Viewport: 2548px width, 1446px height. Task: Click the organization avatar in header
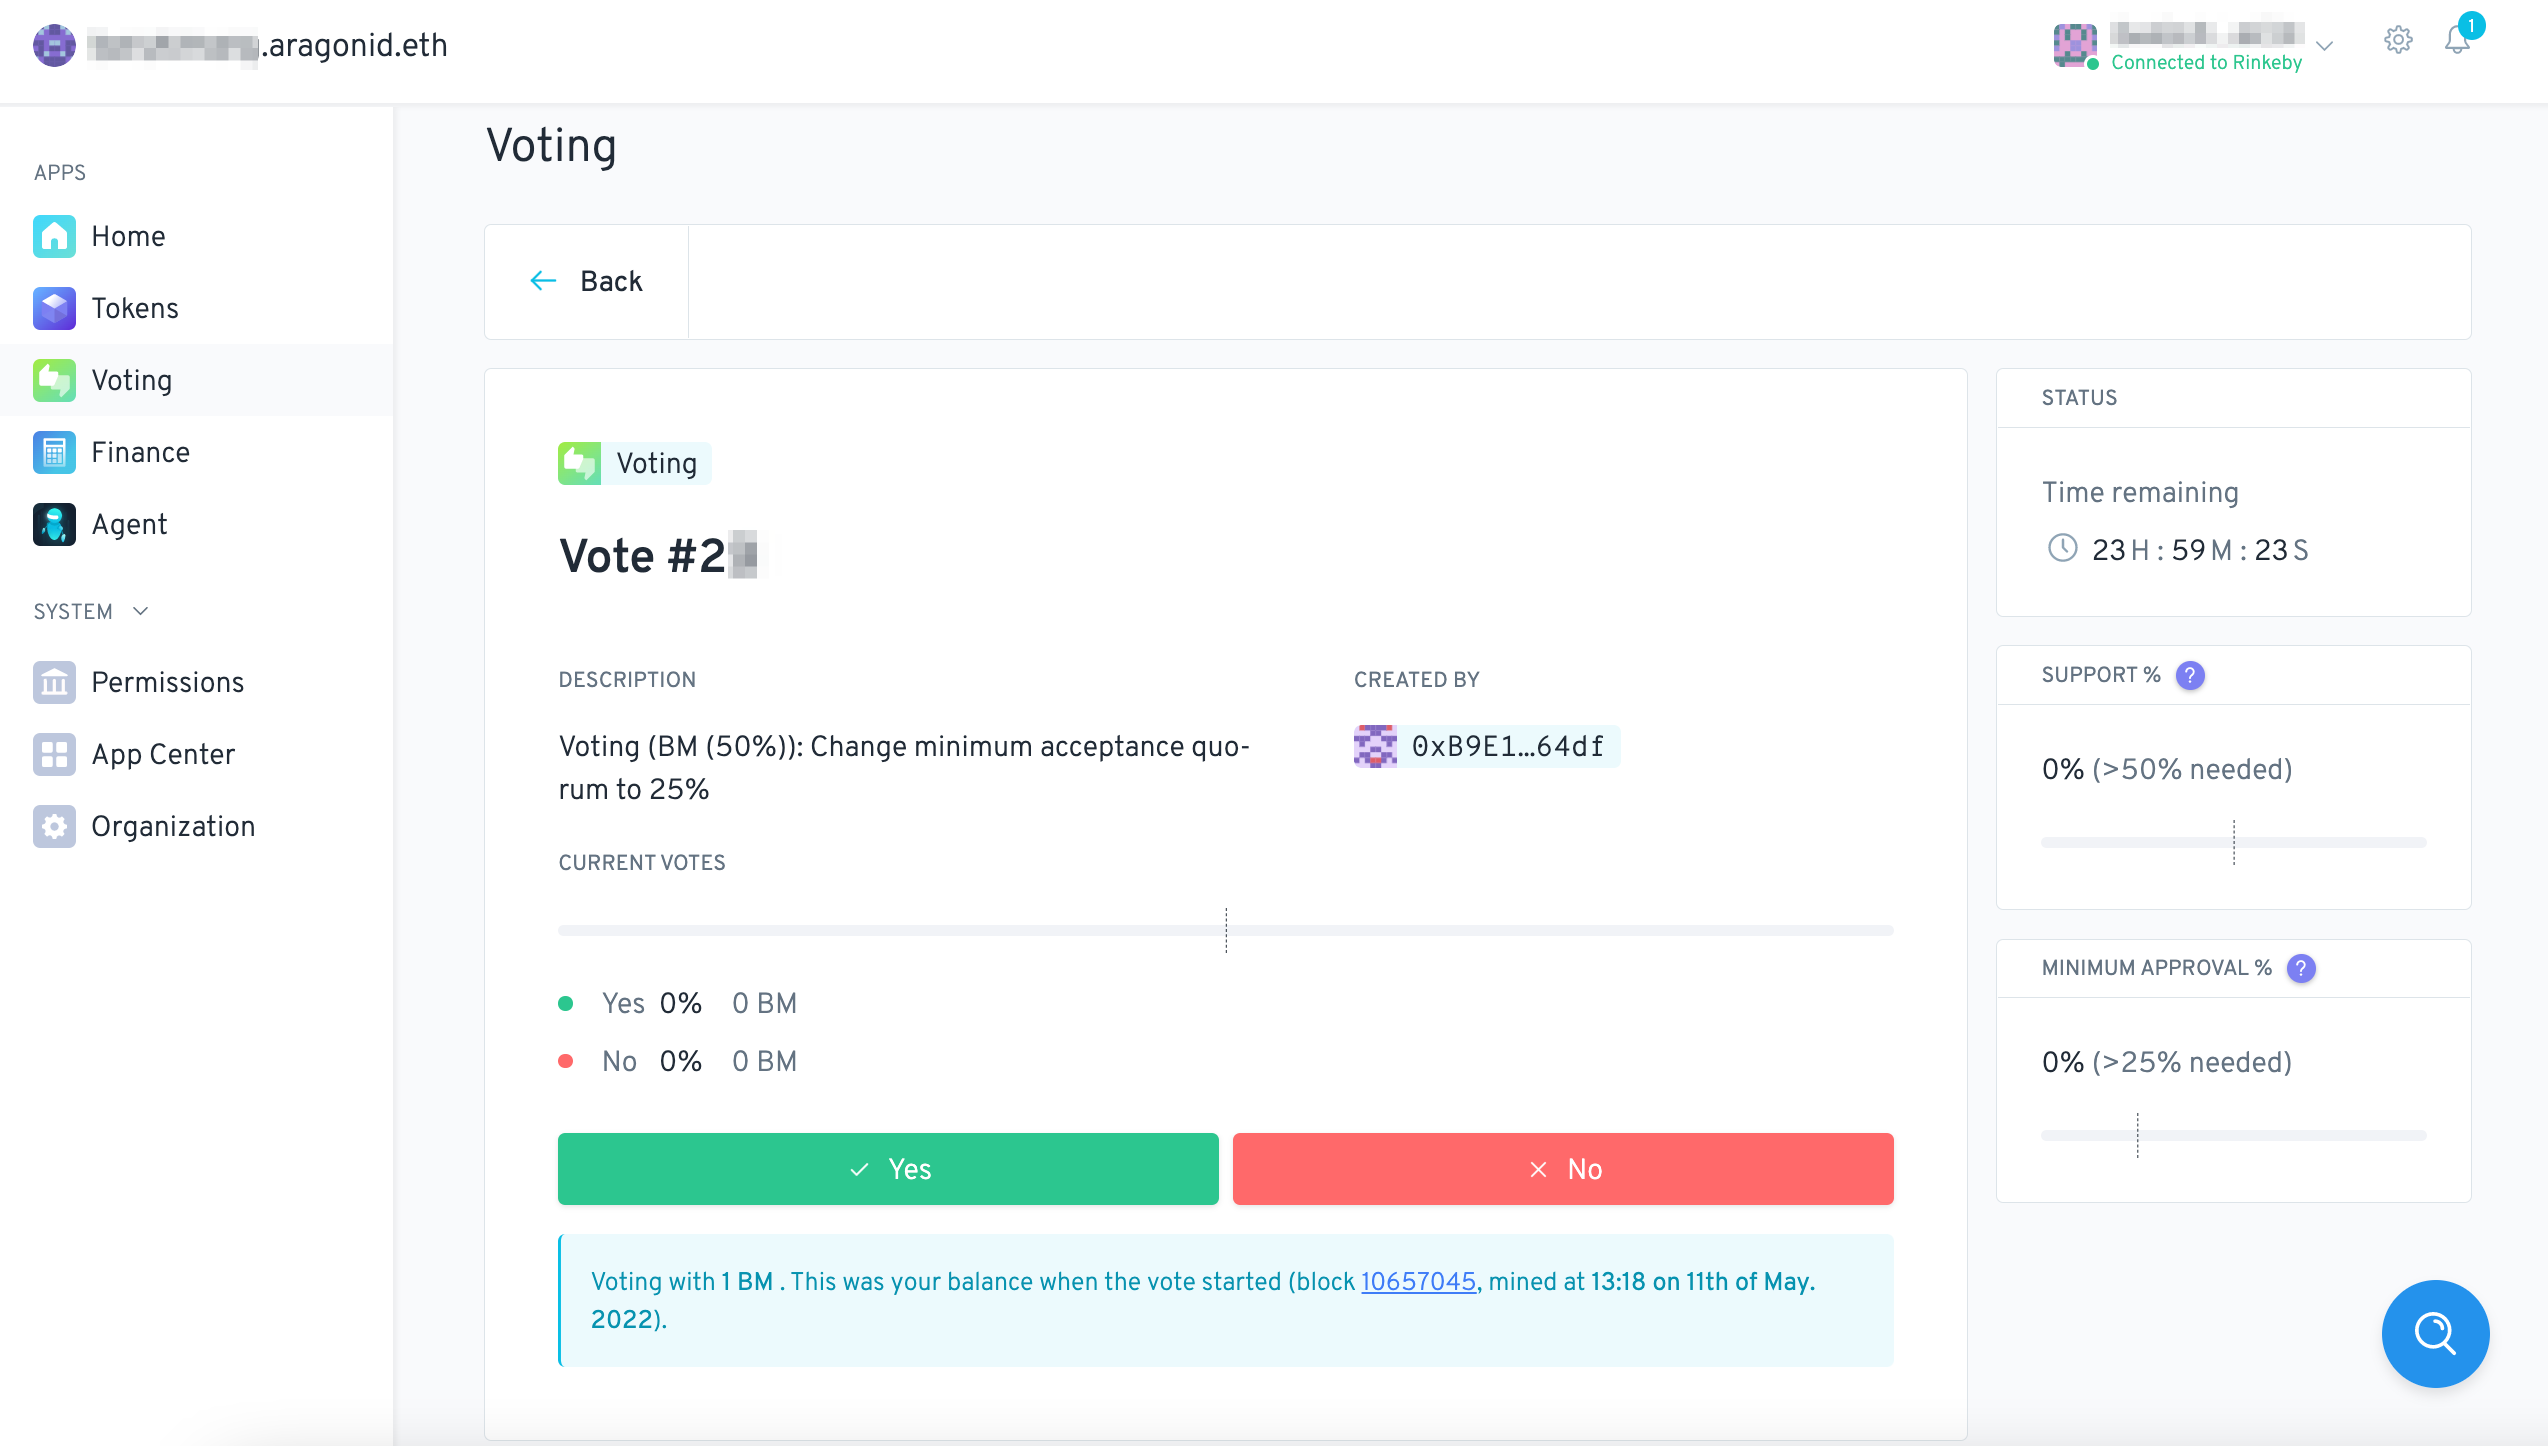click(x=54, y=45)
